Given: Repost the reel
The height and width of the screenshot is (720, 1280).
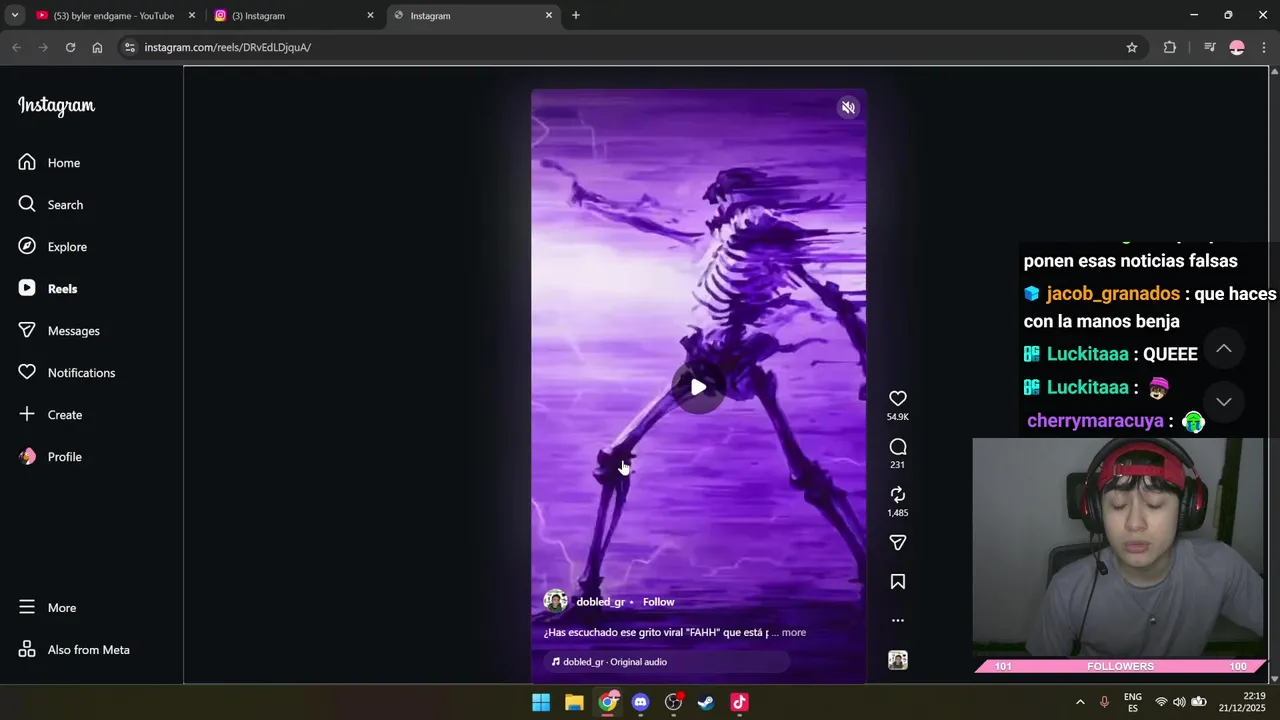Looking at the screenshot, I should coord(898,495).
